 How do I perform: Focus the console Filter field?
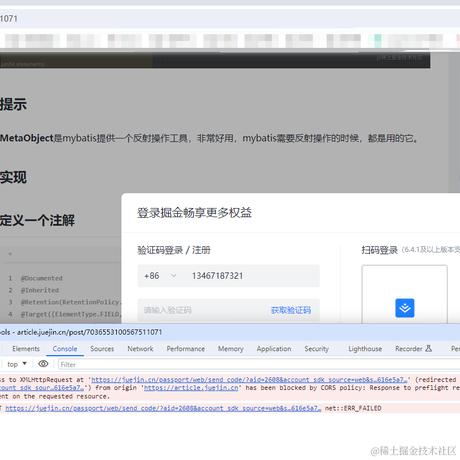(259, 364)
